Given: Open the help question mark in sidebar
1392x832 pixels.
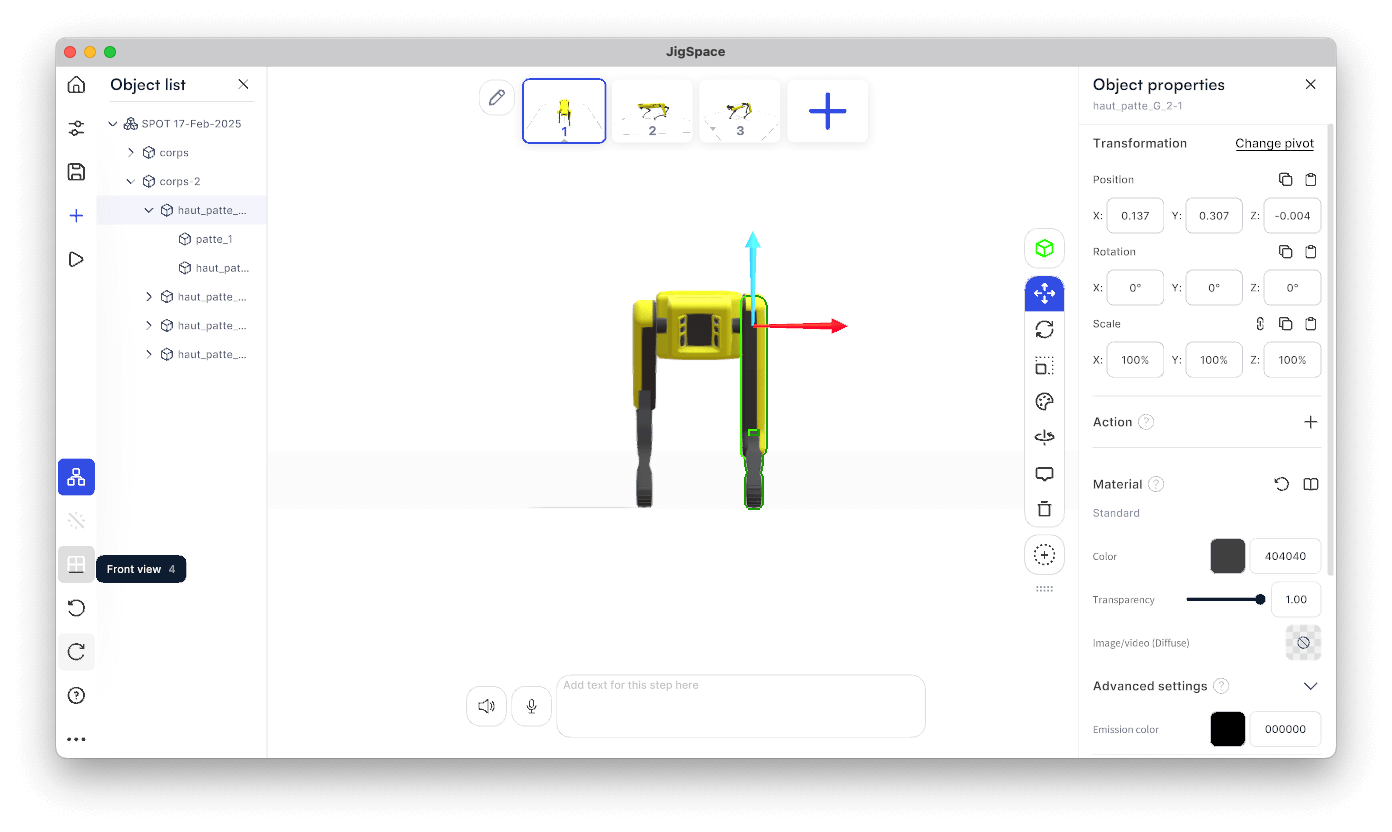Looking at the screenshot, I should 76,696.
